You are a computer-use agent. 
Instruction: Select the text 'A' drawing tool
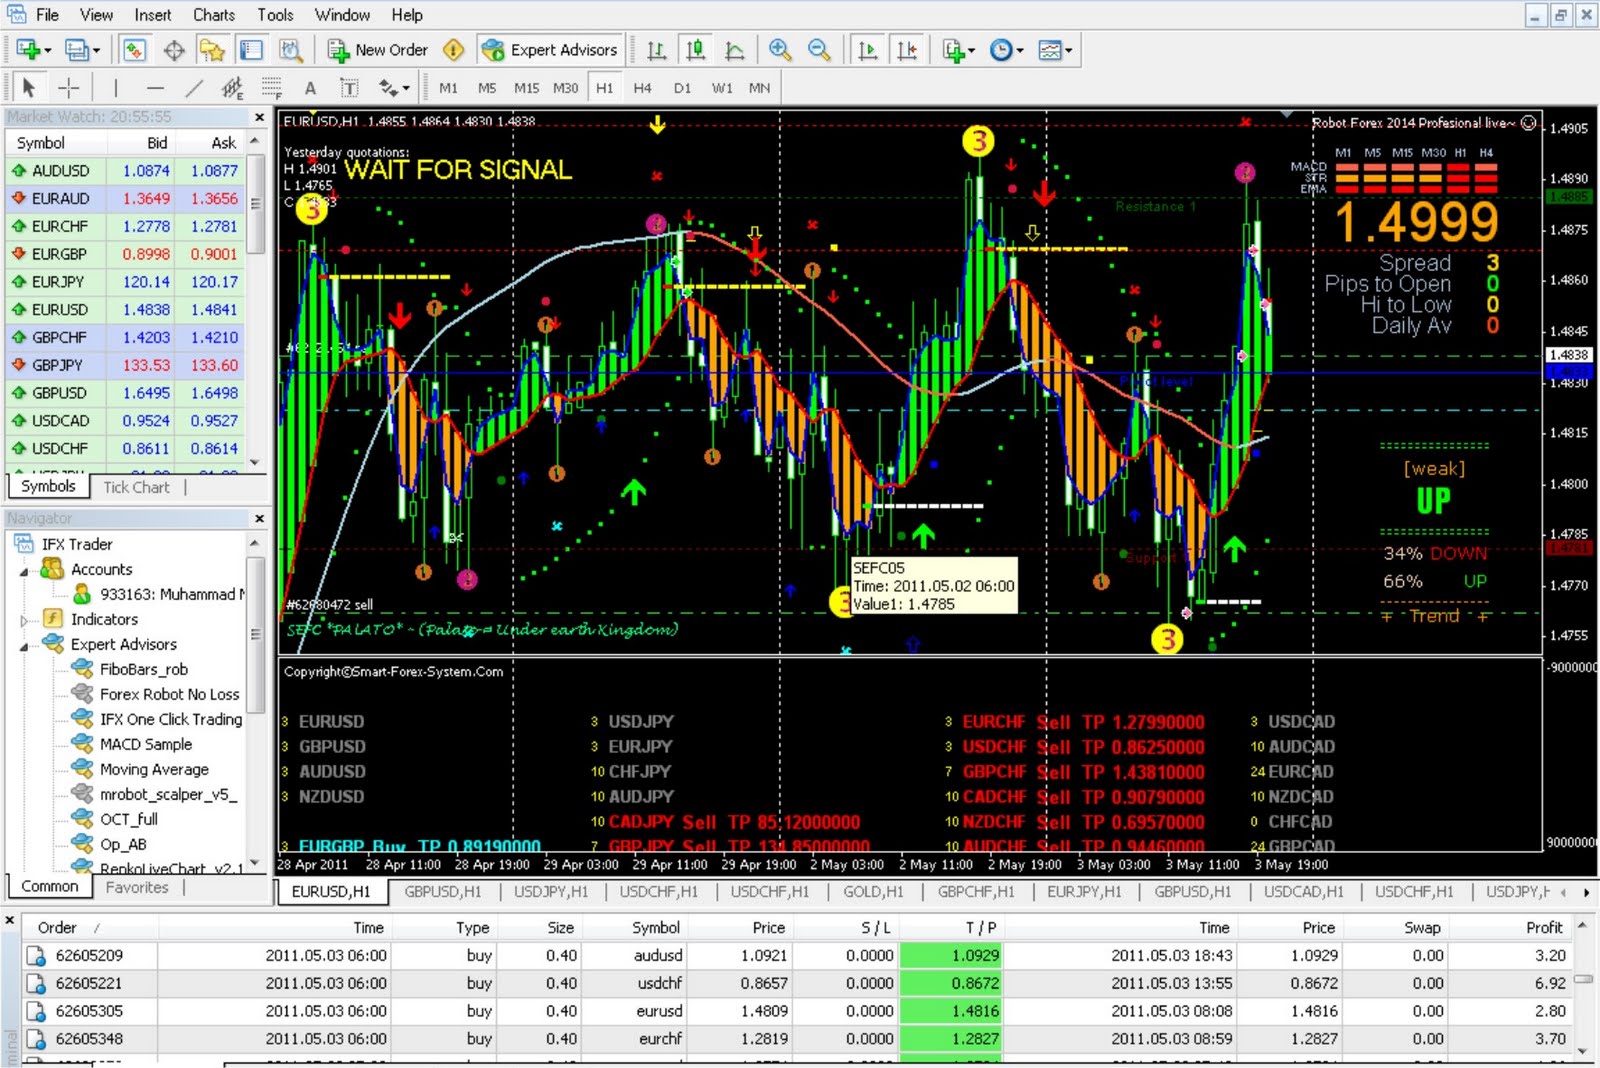pyautogui.click(x=310, y=88)
